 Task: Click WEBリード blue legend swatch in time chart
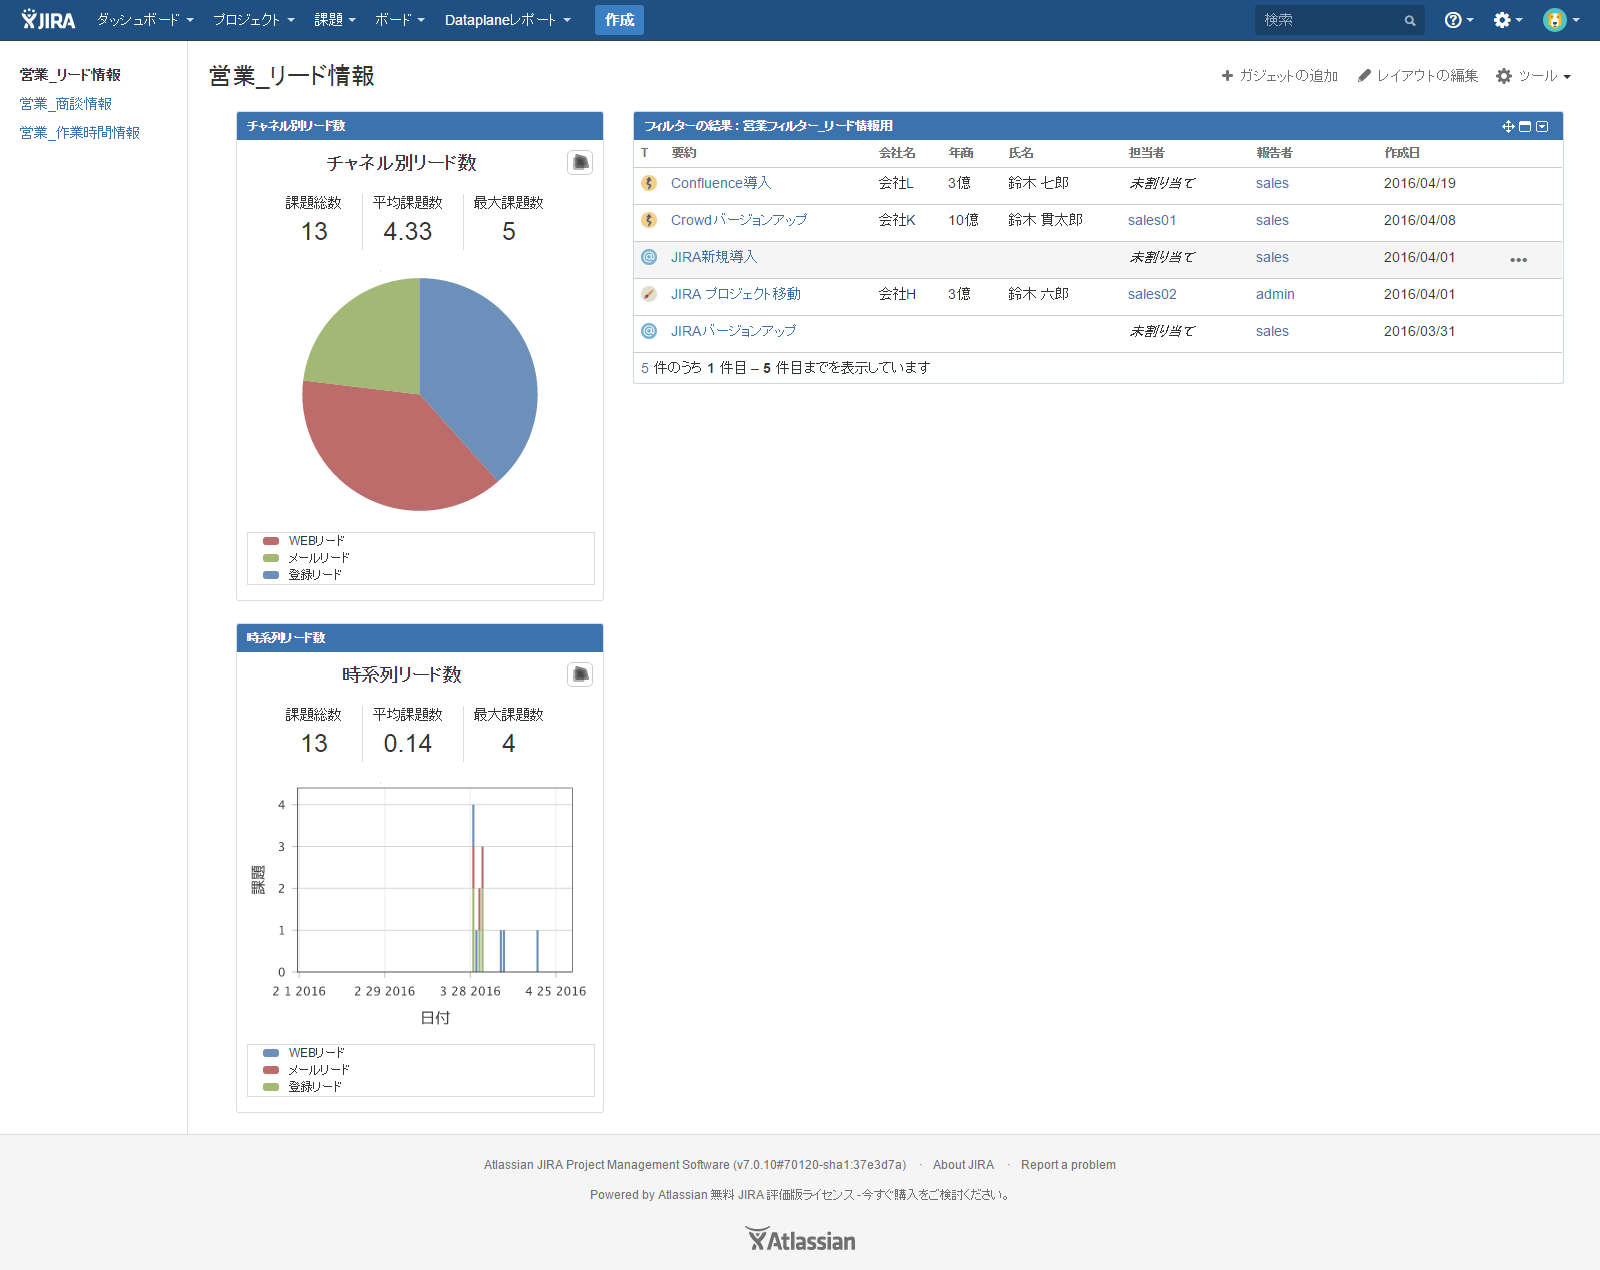pyautogui.click(x=271, y=1053)
